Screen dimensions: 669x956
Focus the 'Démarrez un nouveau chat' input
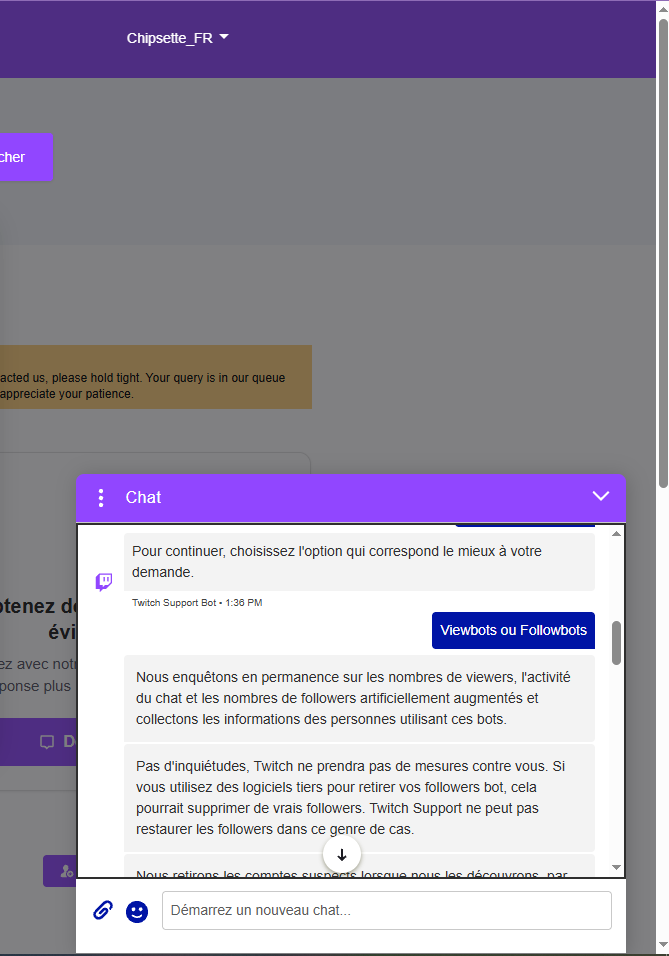coord(387,910)
